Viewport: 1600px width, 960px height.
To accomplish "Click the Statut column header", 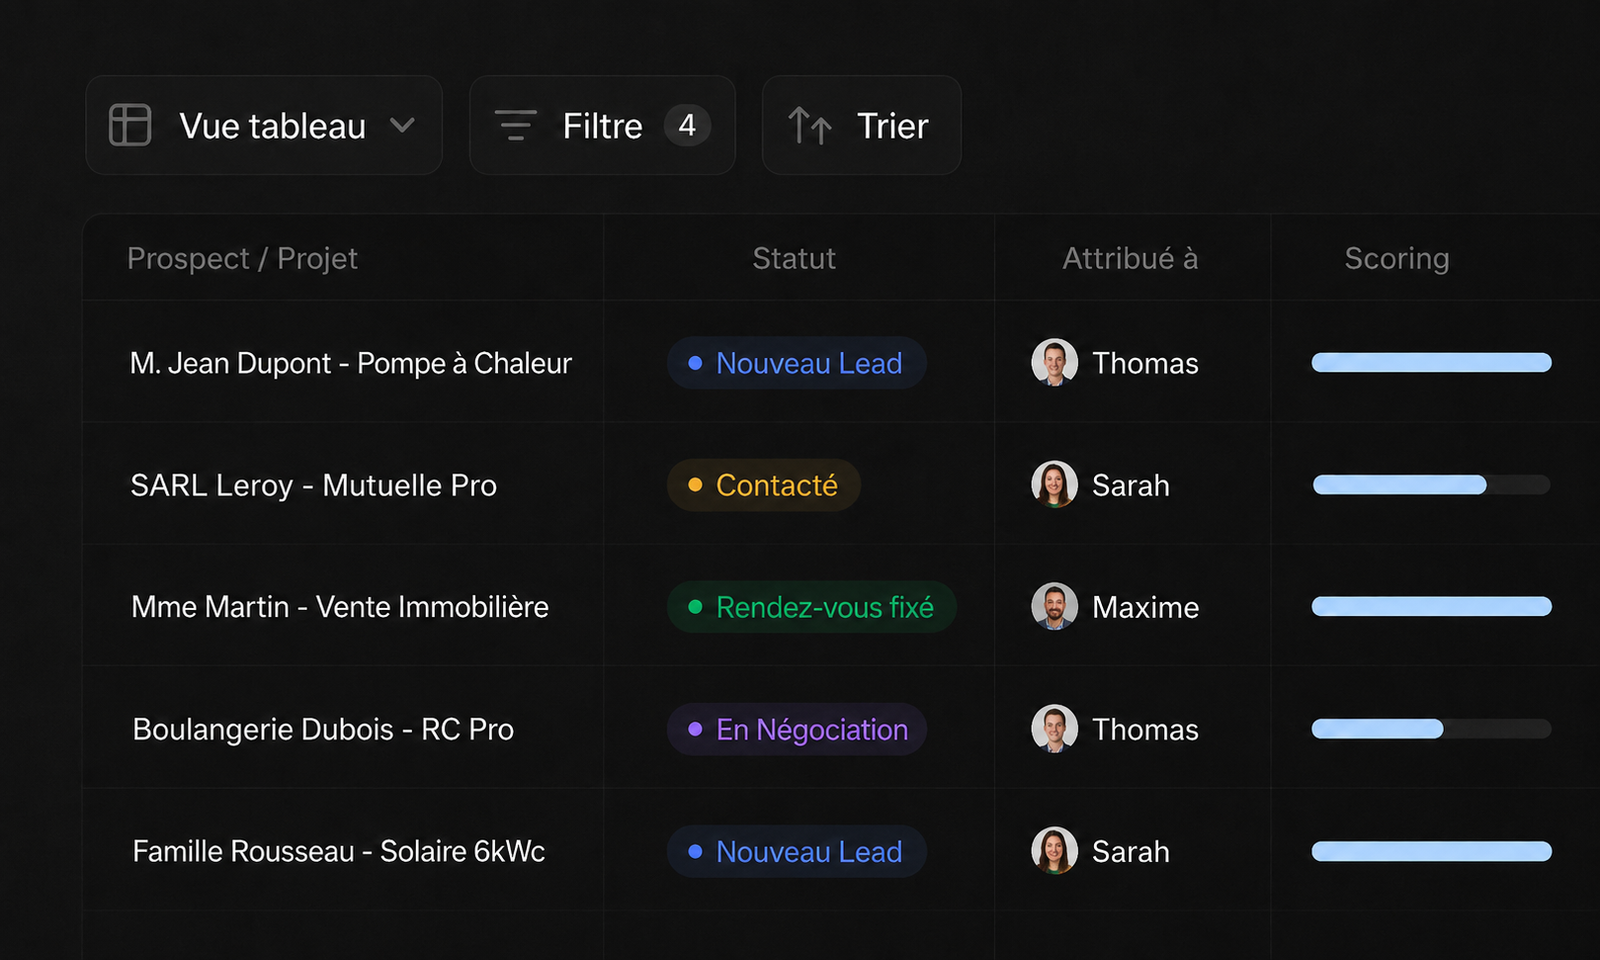I will point(794,258).
